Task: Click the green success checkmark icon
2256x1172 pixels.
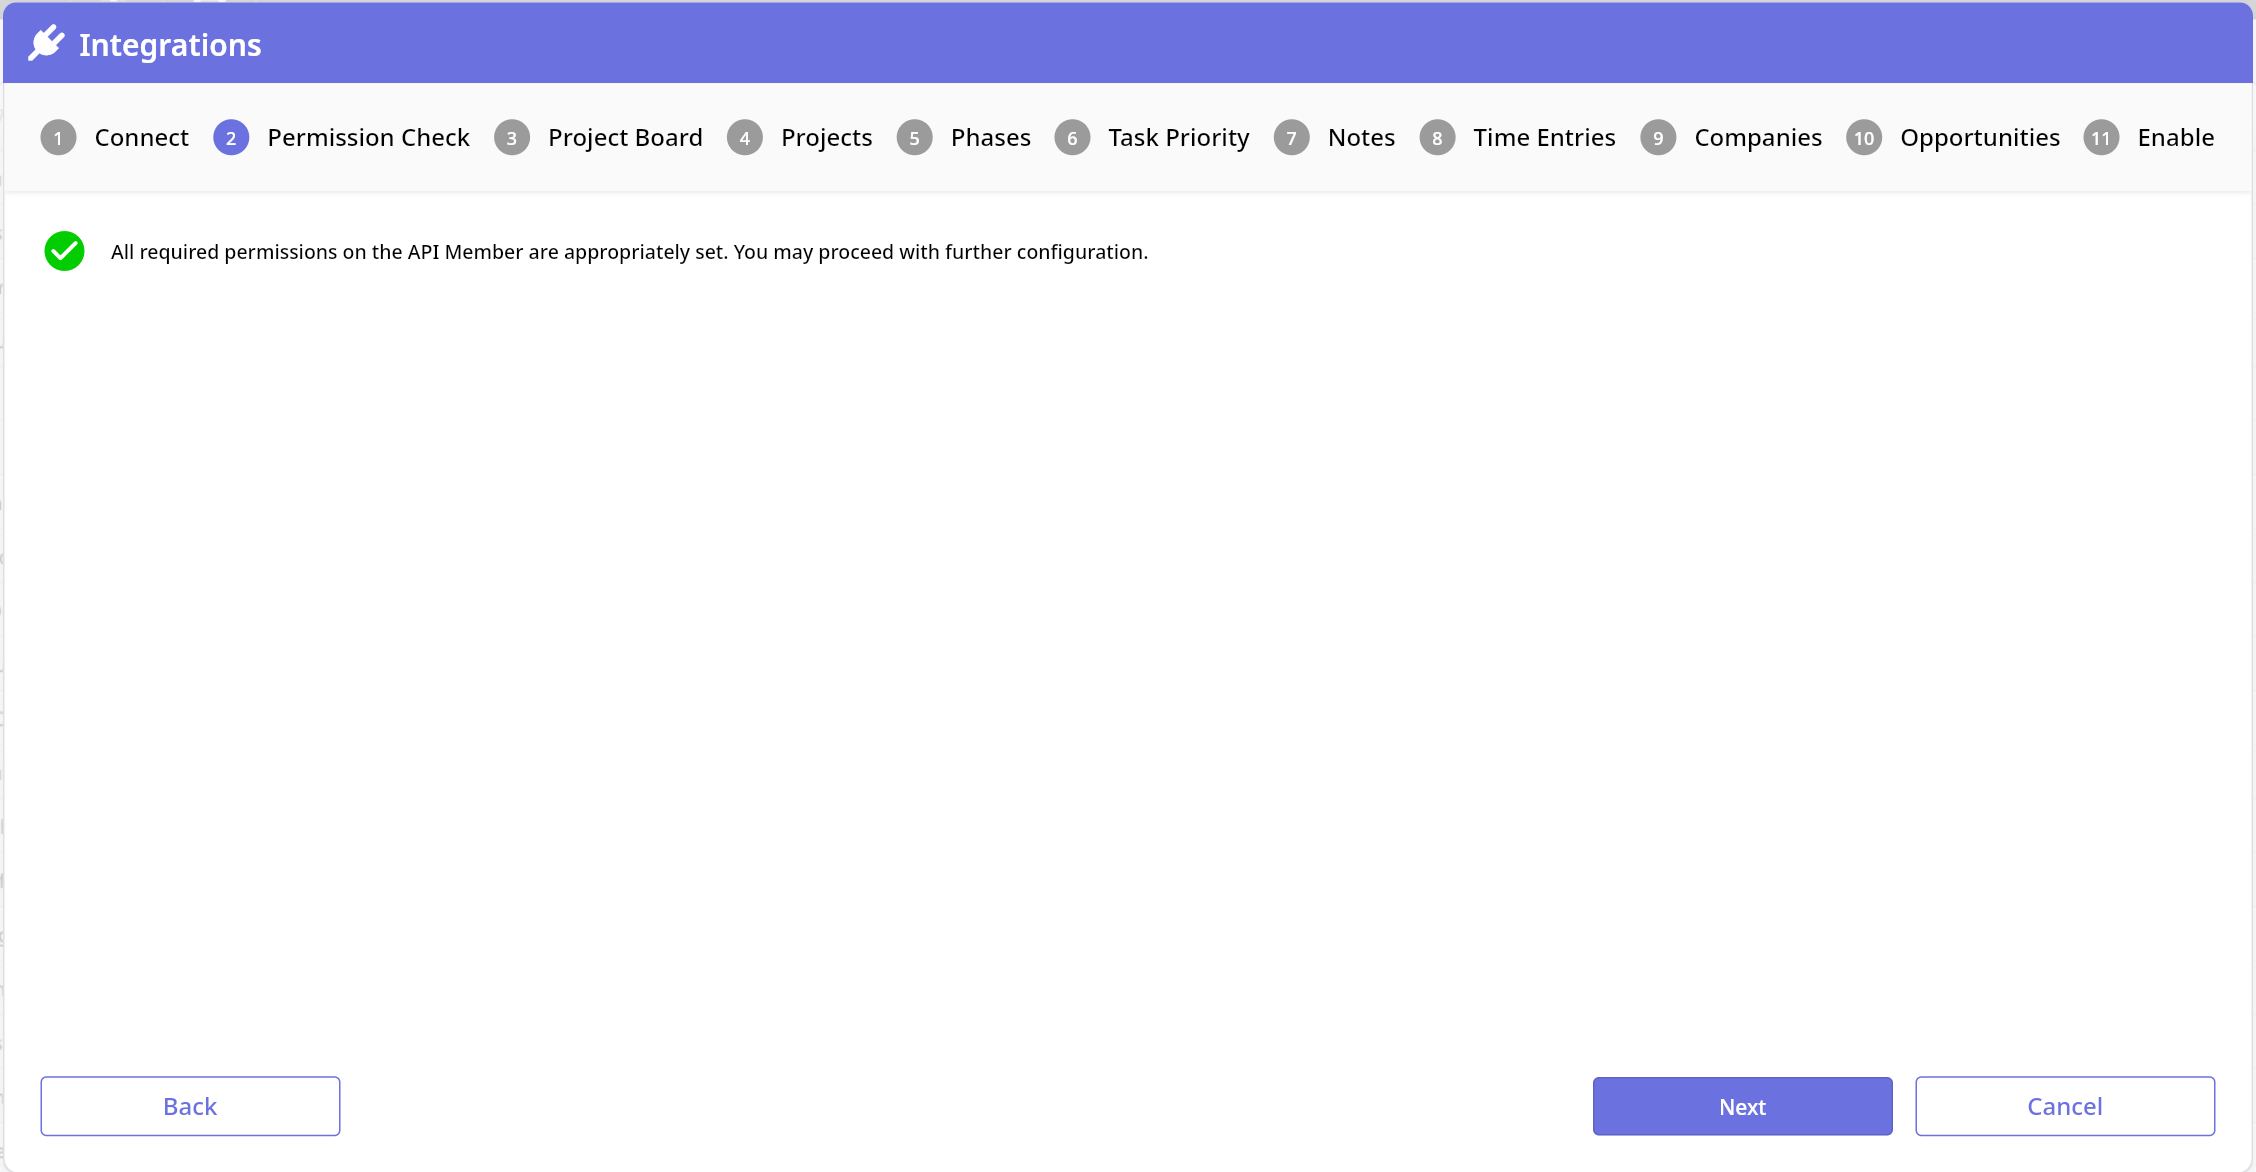Action: (x=64, y=251)
